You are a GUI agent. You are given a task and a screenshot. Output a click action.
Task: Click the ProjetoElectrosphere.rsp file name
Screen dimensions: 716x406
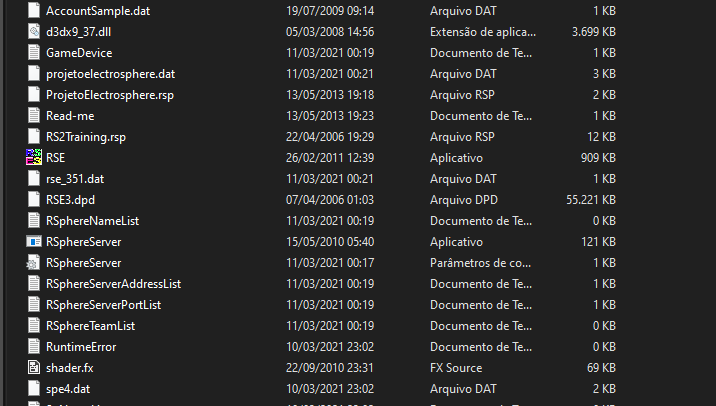(x=110, y=95)
